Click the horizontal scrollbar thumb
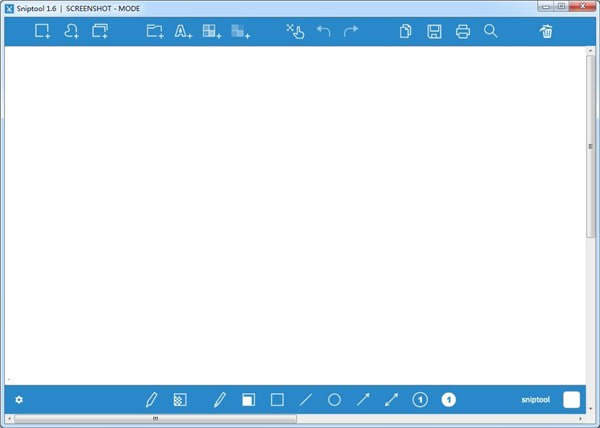 point(155,418)
